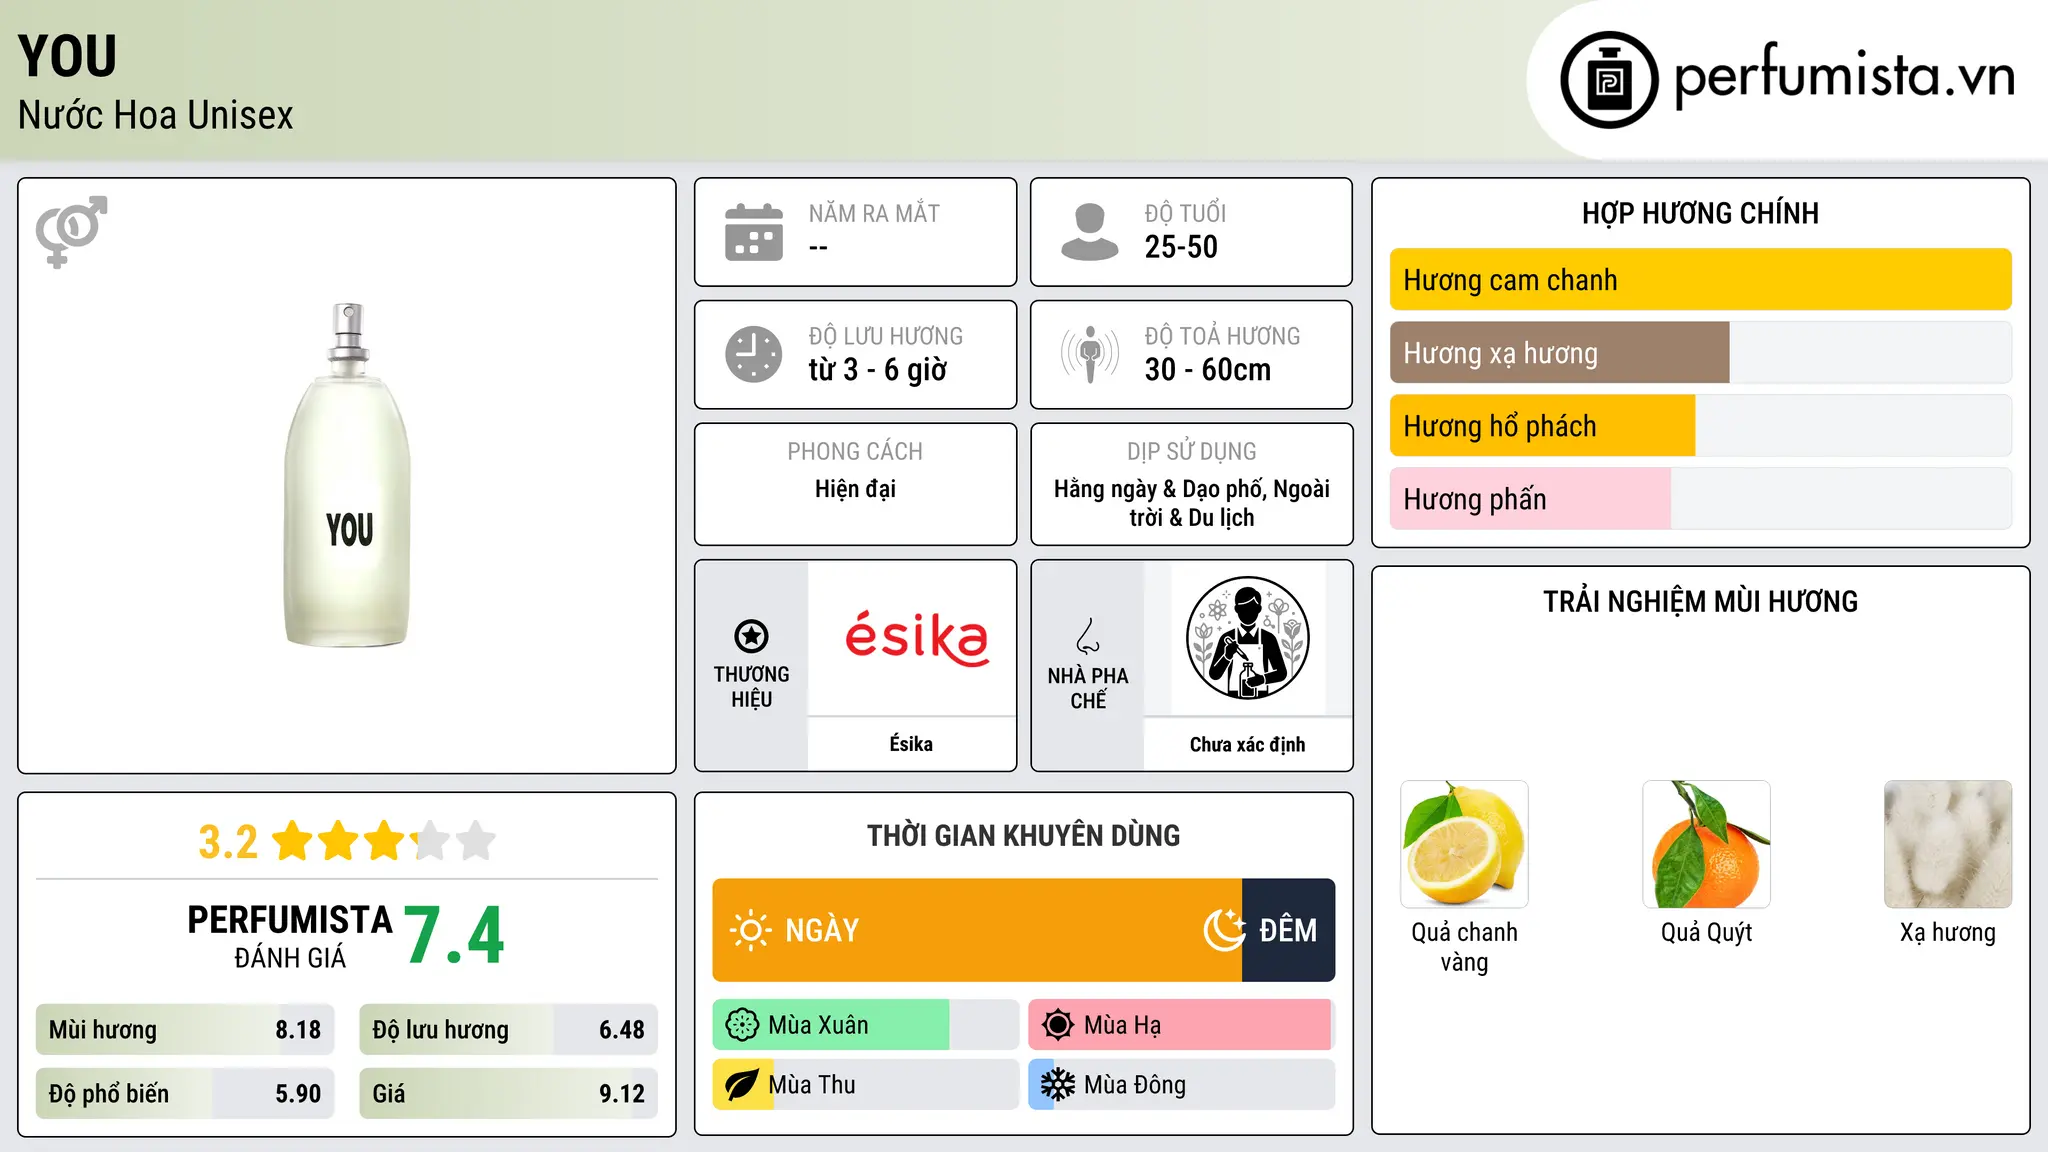This screenshot has width=2048, height=1152.
Task: Click the Nước Hoa Unisex subtitle
Action: click(x=155, y=116)
